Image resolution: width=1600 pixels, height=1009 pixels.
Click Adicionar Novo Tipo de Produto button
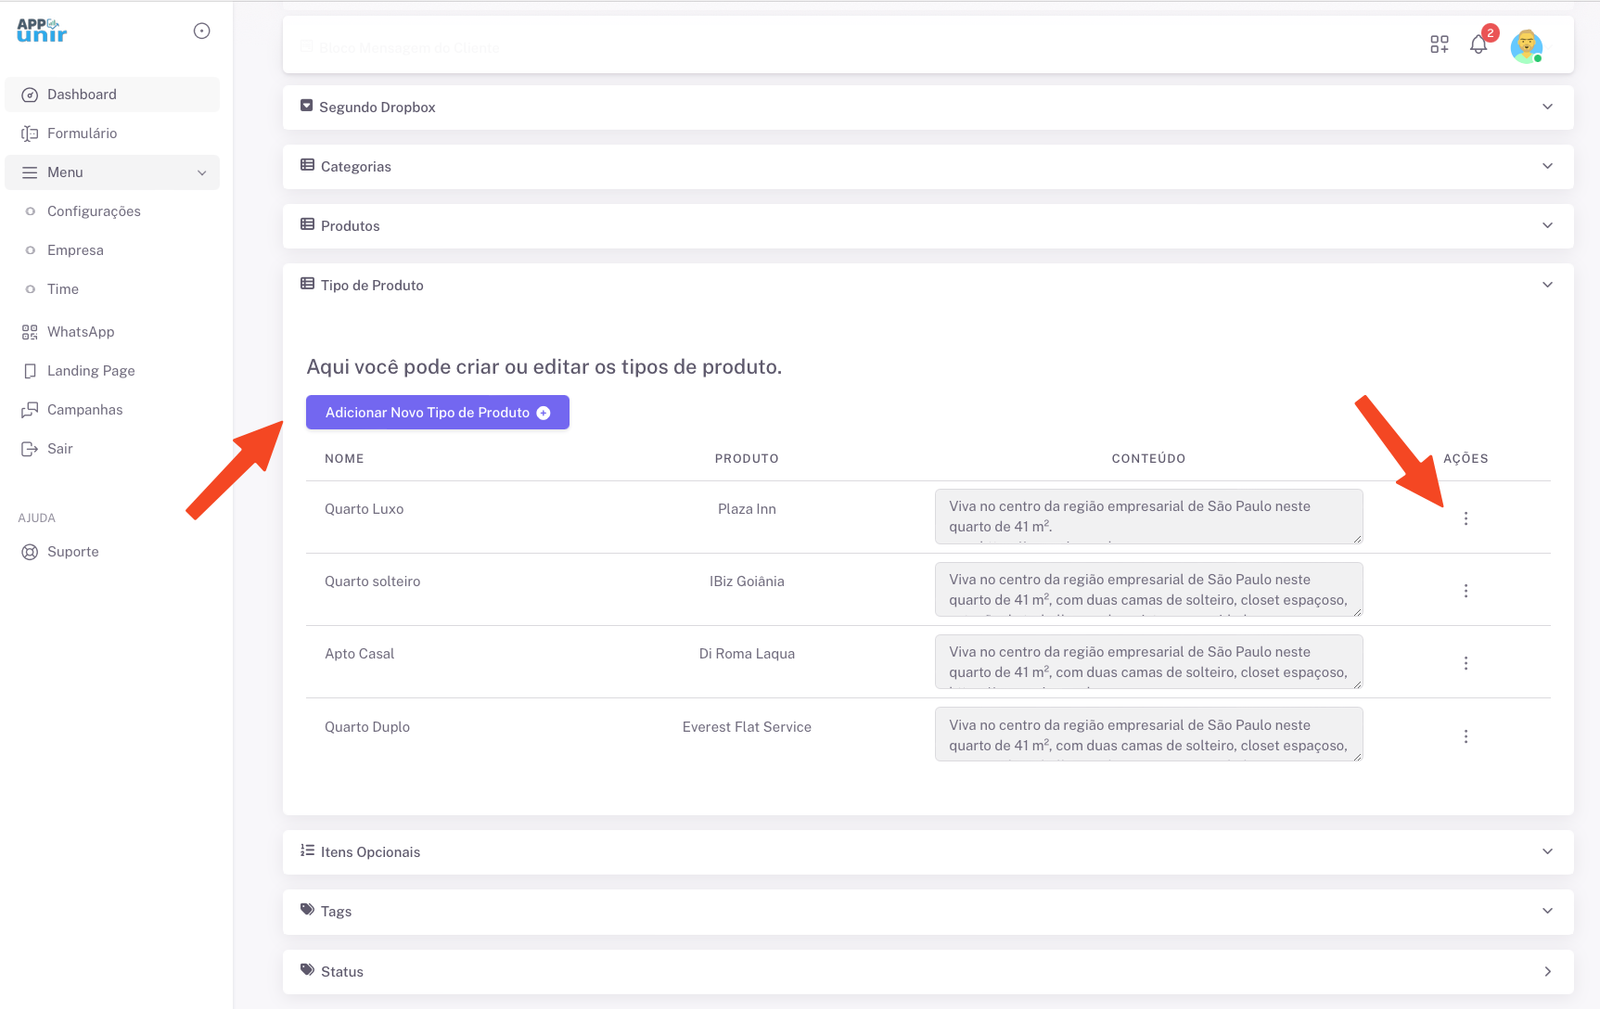[x=437, y=412]
